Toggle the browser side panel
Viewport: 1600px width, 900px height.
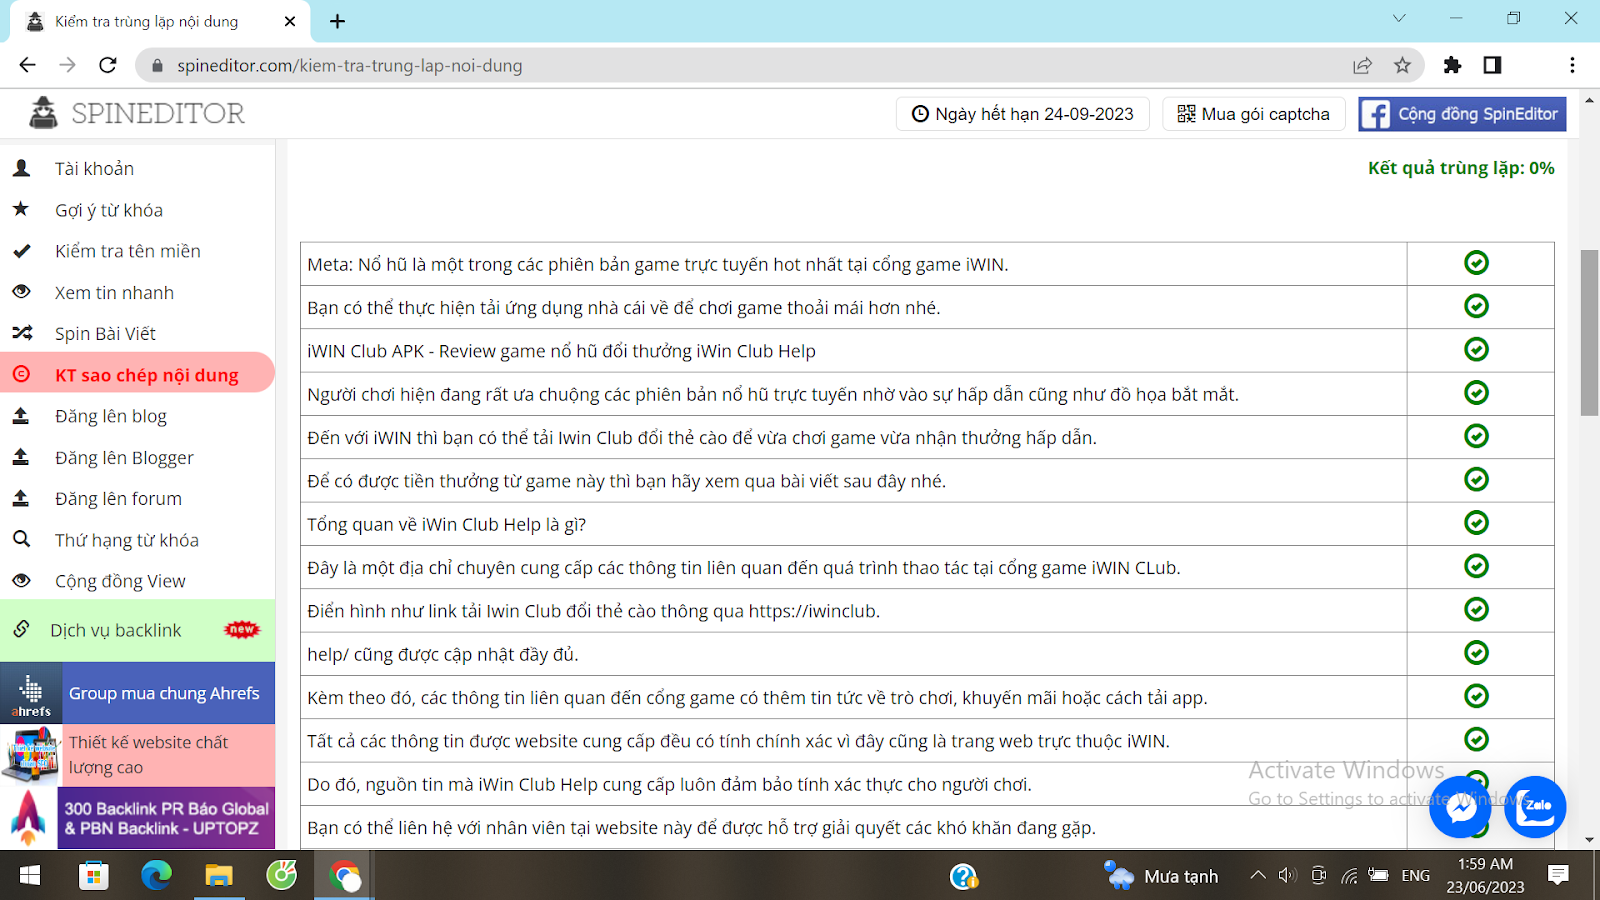point(1492,65)
